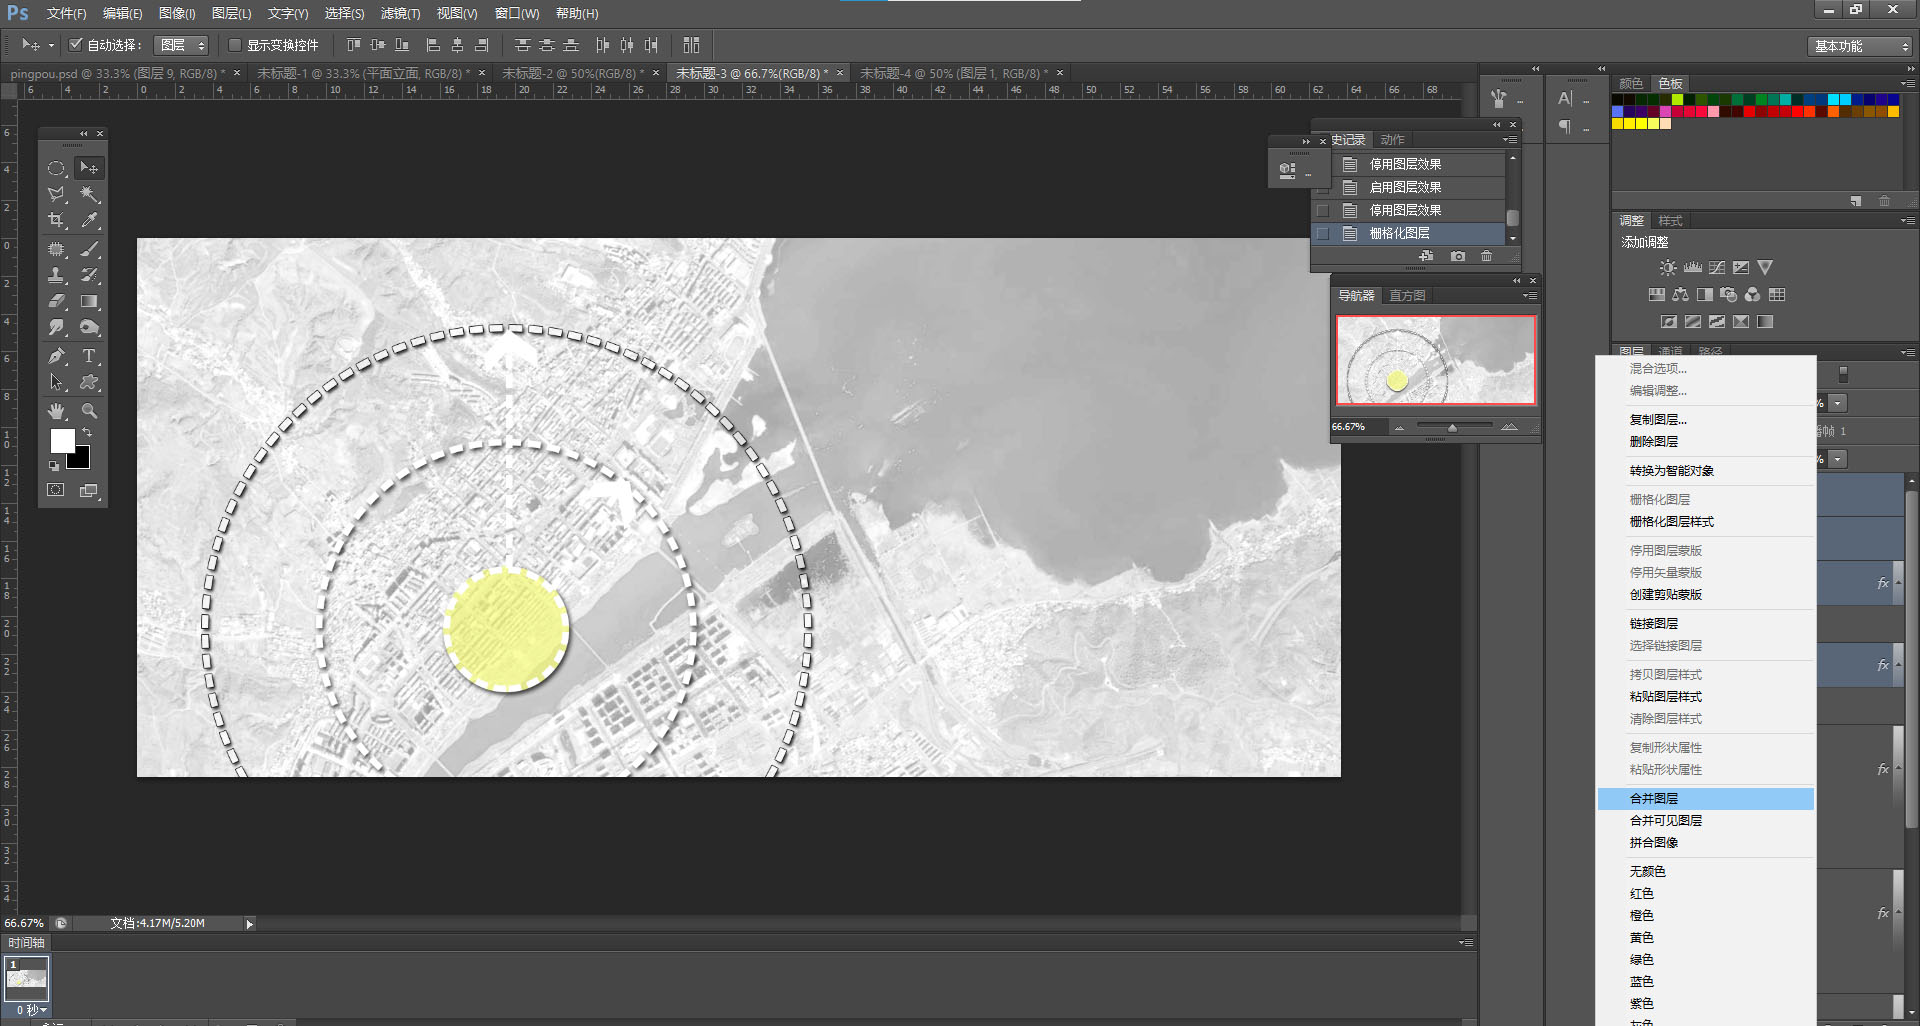The height and width of the screenshot is (1026, 1920).
Task: Enable the 显示变换控件 checkbox
Action: coord(235,45)
